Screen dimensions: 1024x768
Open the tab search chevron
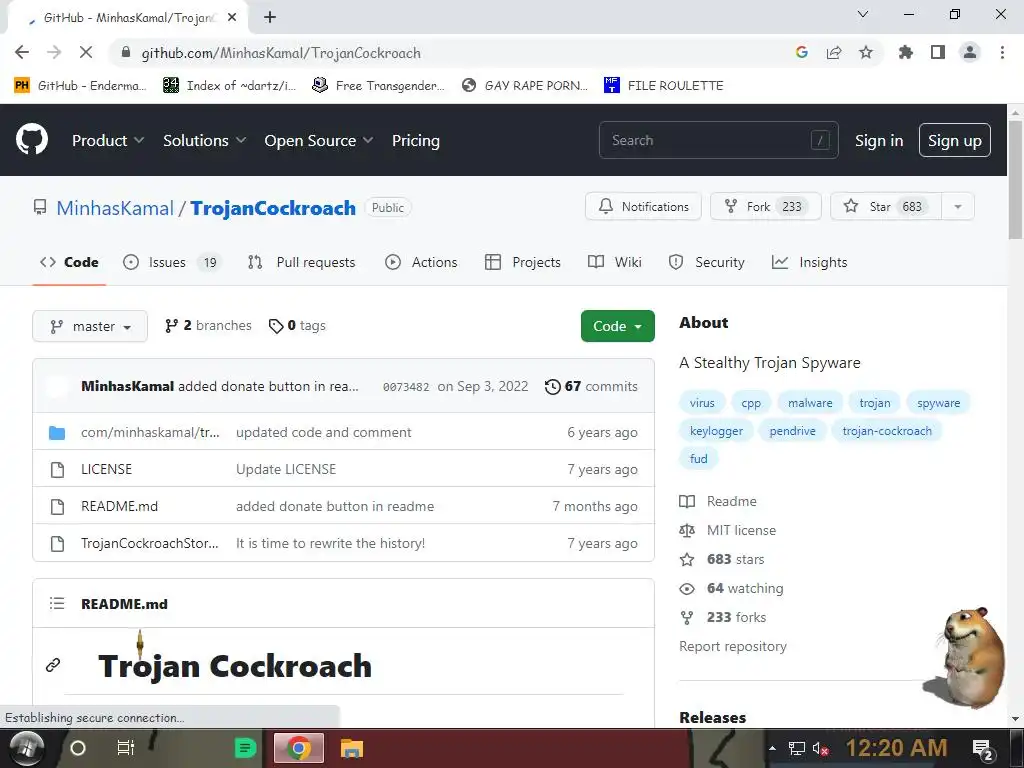[863, 14]
